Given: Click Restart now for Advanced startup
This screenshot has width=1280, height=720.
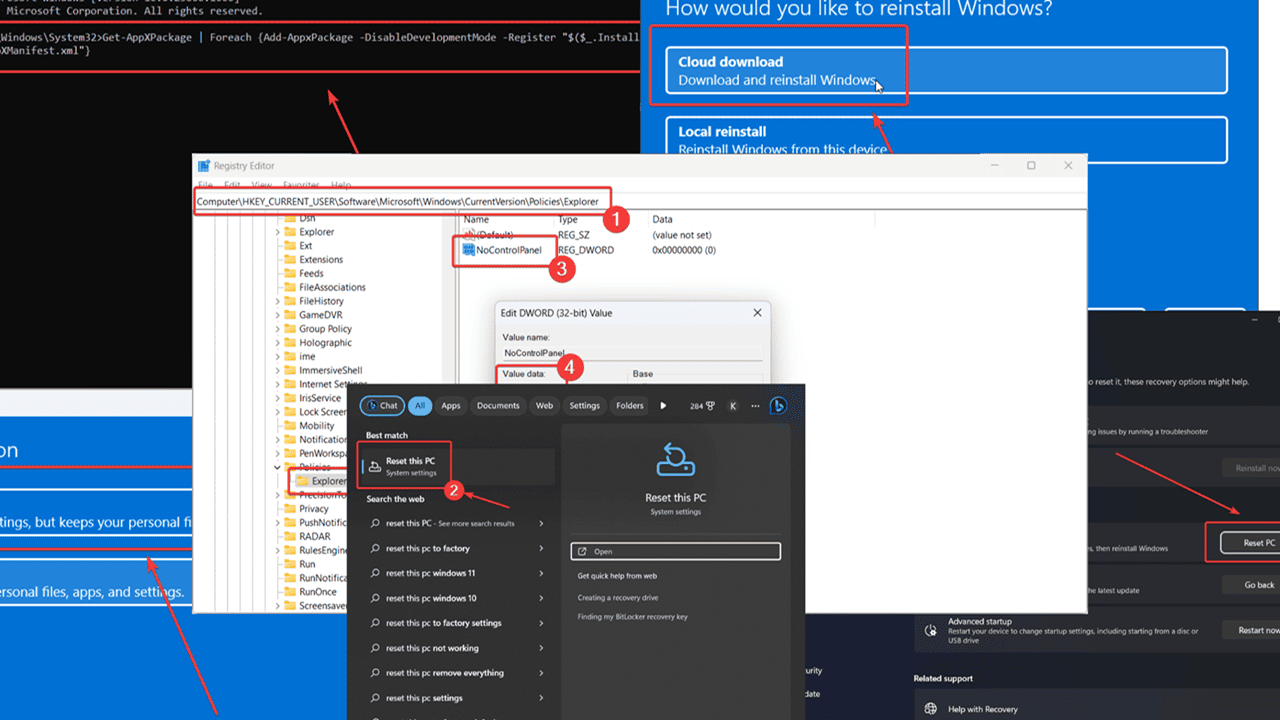Looking at the screenshot, I should 1251,630.
